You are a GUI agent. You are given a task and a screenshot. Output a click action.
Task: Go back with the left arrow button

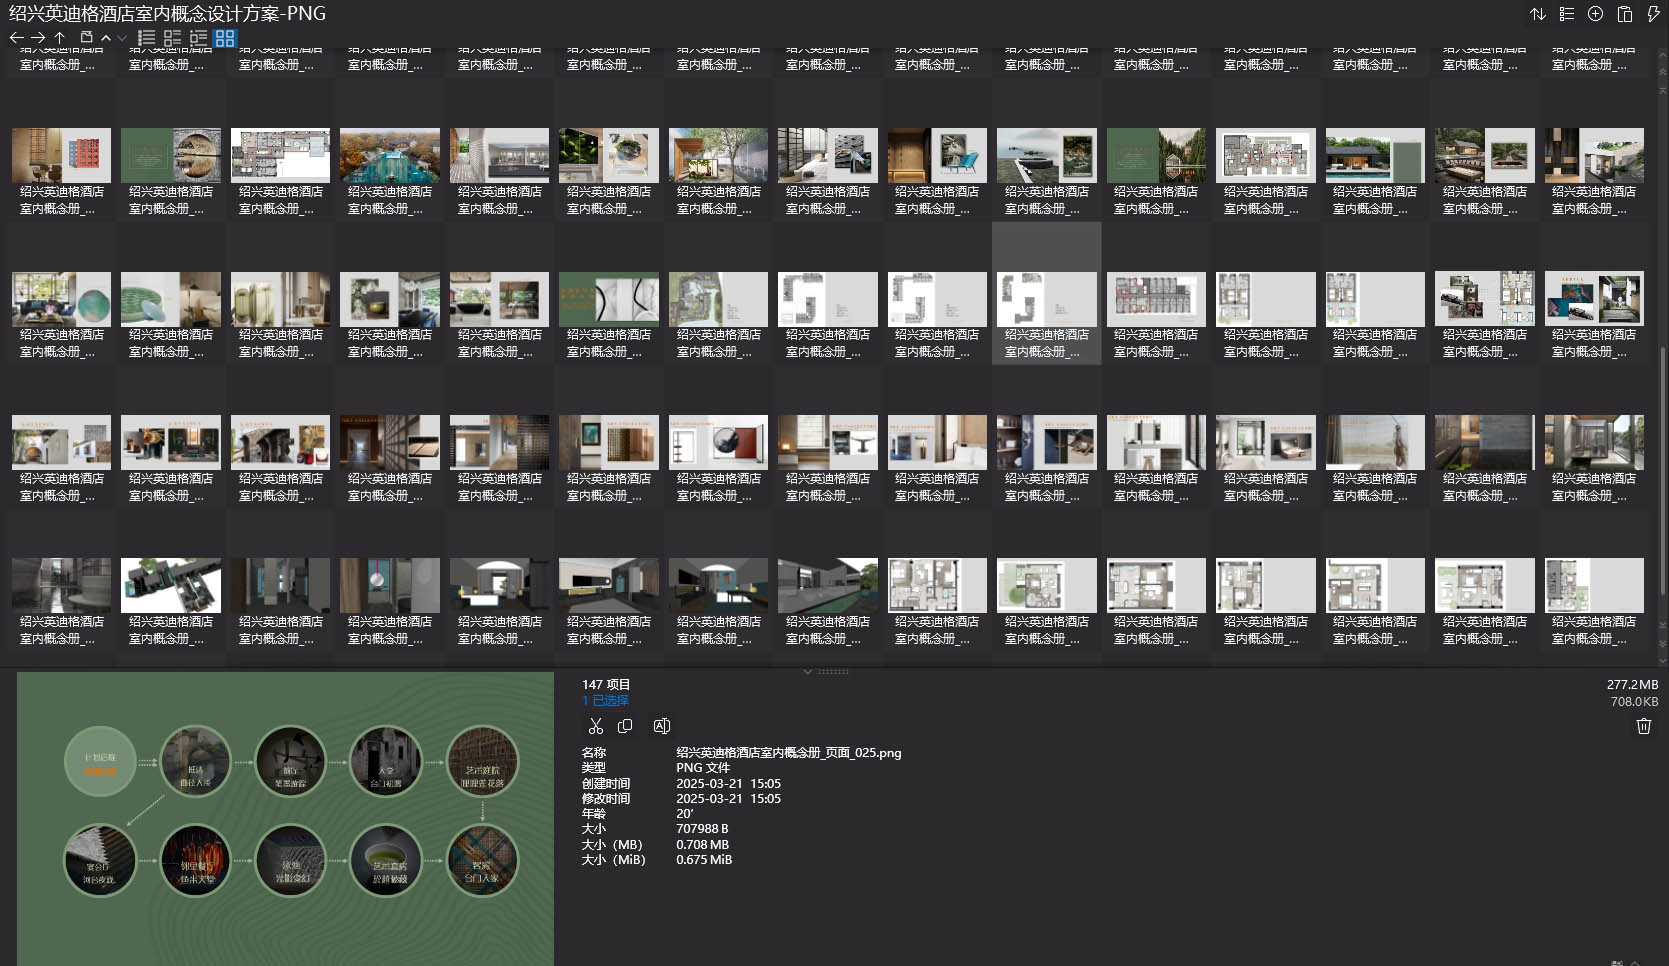coord(16,38)
